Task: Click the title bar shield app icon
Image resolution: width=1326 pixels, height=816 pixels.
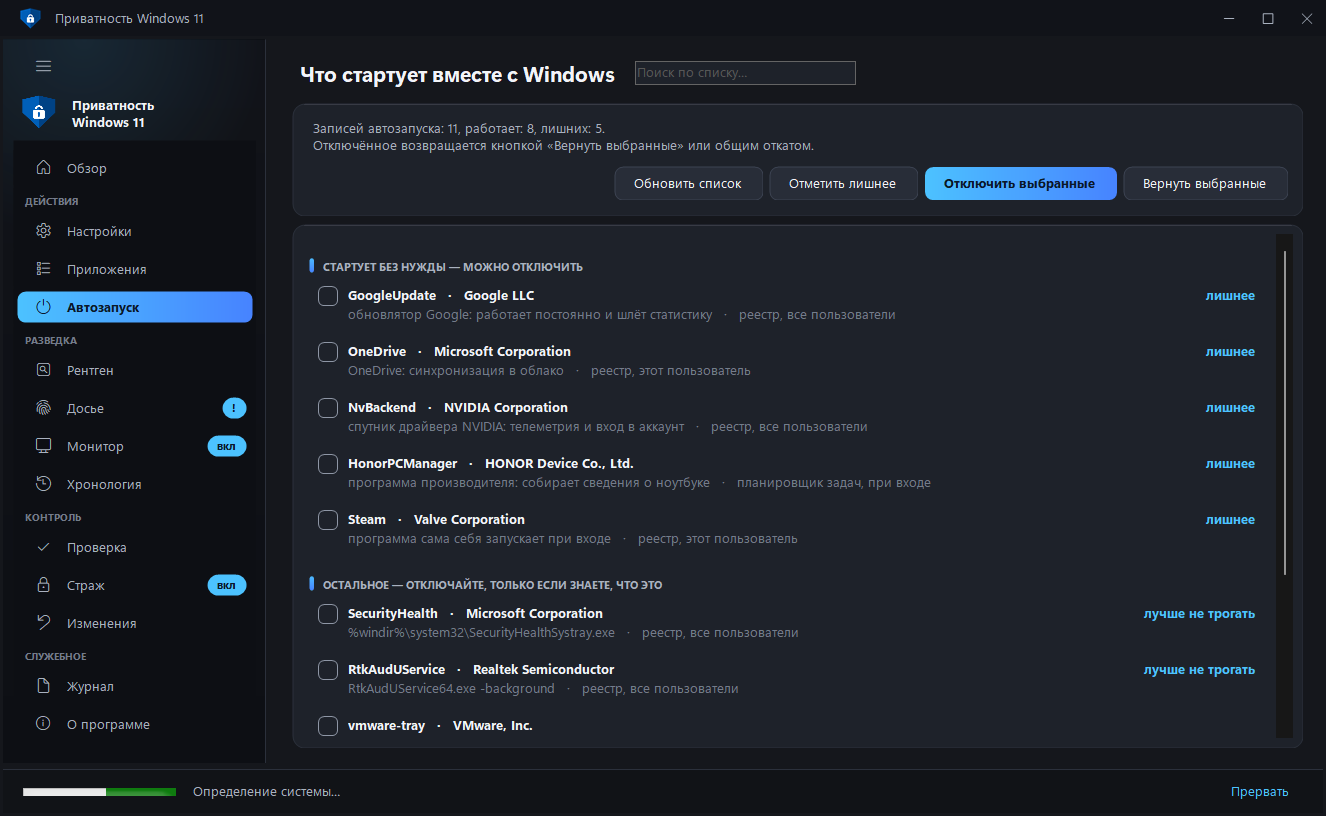Action: click(x=30, y=18)
